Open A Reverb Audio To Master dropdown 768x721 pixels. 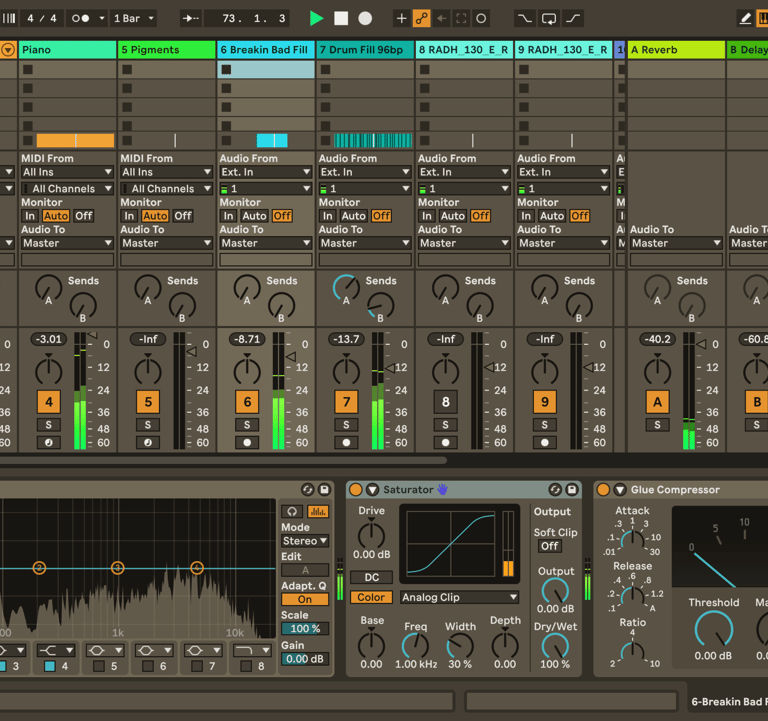676,243
